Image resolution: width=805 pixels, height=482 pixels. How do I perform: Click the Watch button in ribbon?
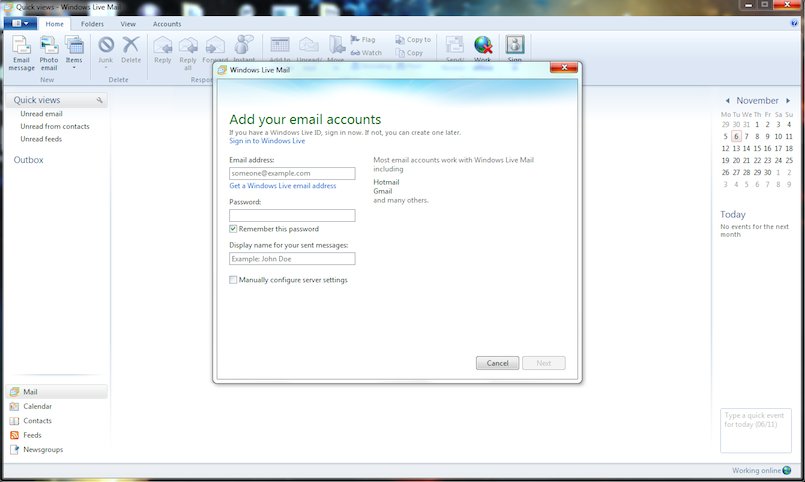[x=366, y=53]
